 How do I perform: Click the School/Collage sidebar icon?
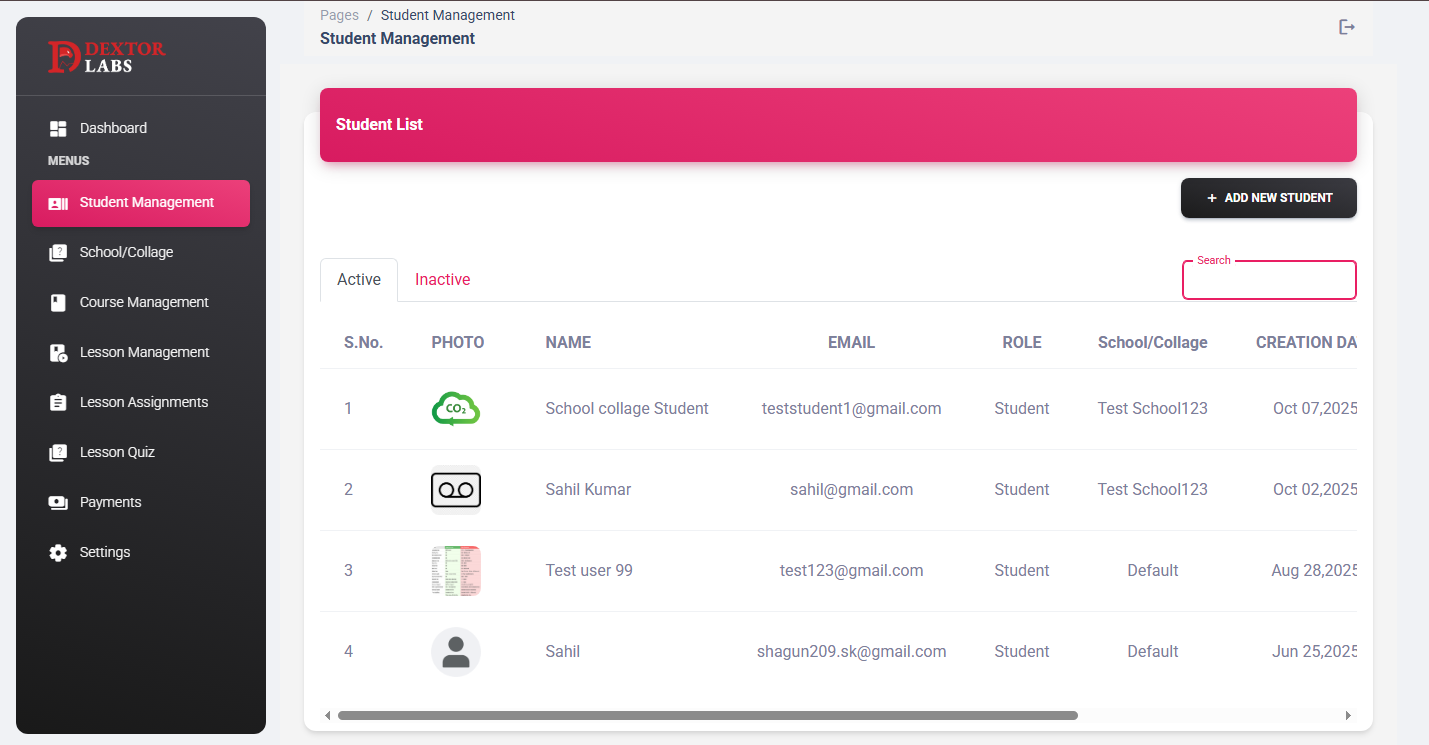click(58, 252)
